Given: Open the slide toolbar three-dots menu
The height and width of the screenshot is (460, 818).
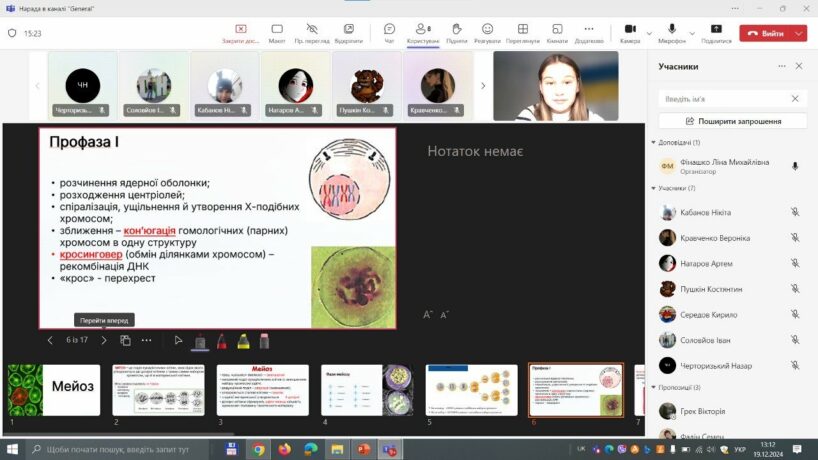Looking at the screenshot, I should 147,341.
